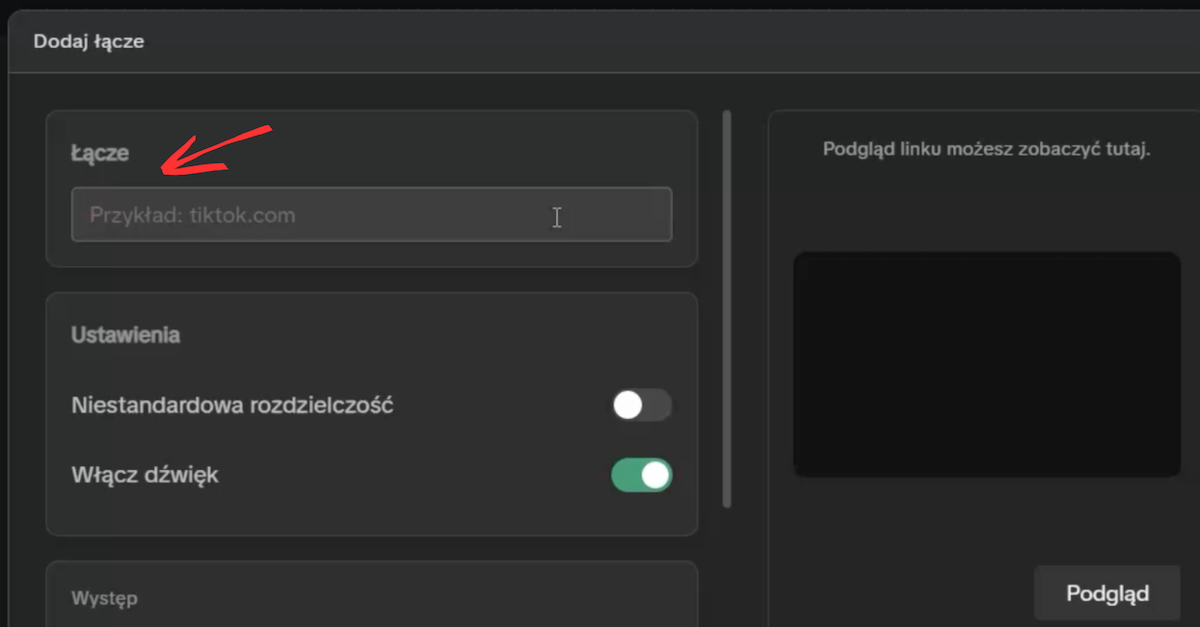Click the Włącz dźwięk label text
The height and width of the screenshot is (627, 1200).
coord(145,475)
